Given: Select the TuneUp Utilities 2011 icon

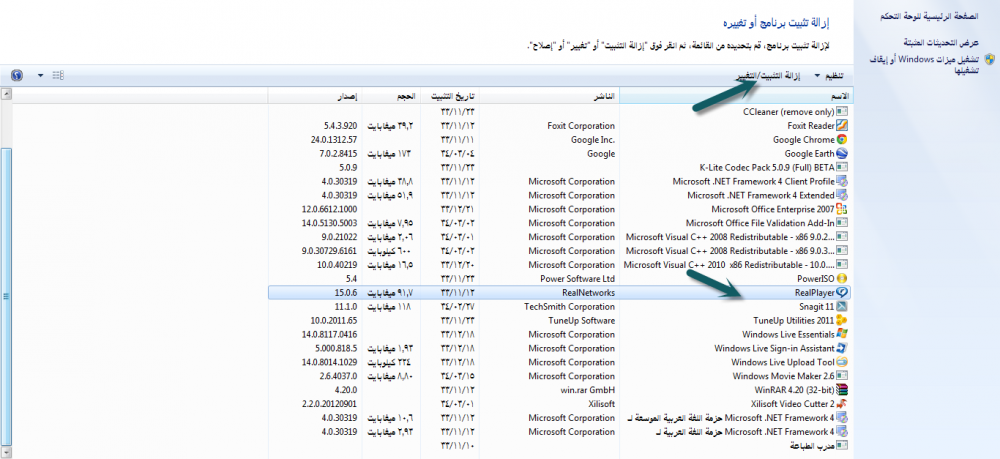Looking at the screenshot, I should [x=842, y=320].
